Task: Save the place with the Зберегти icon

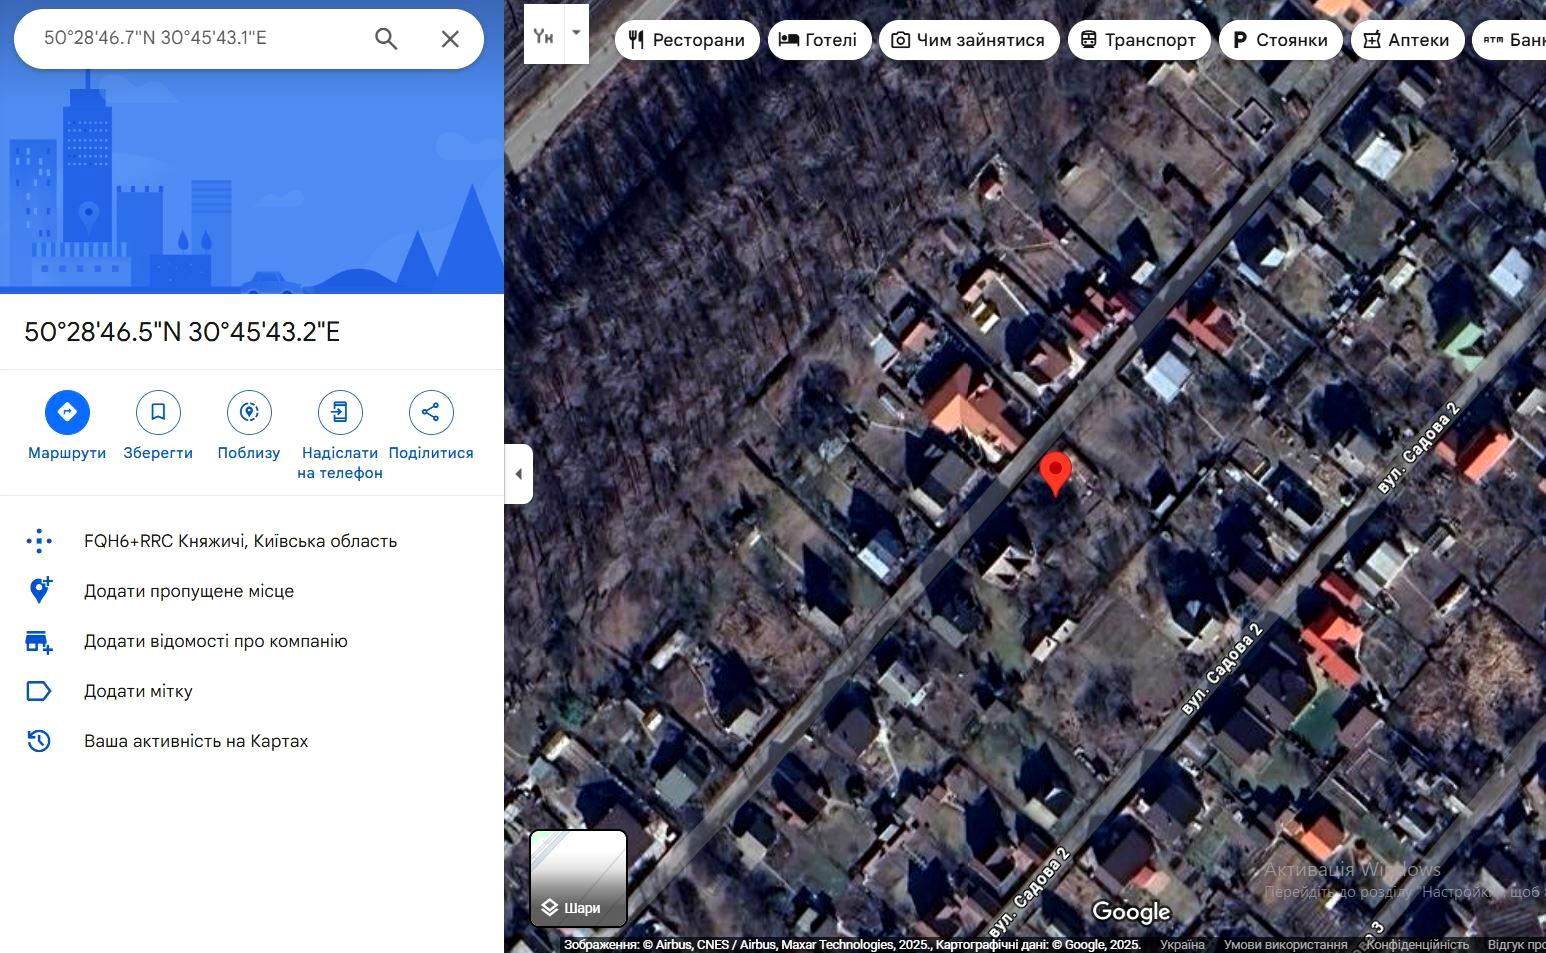Action: [158, 412]
